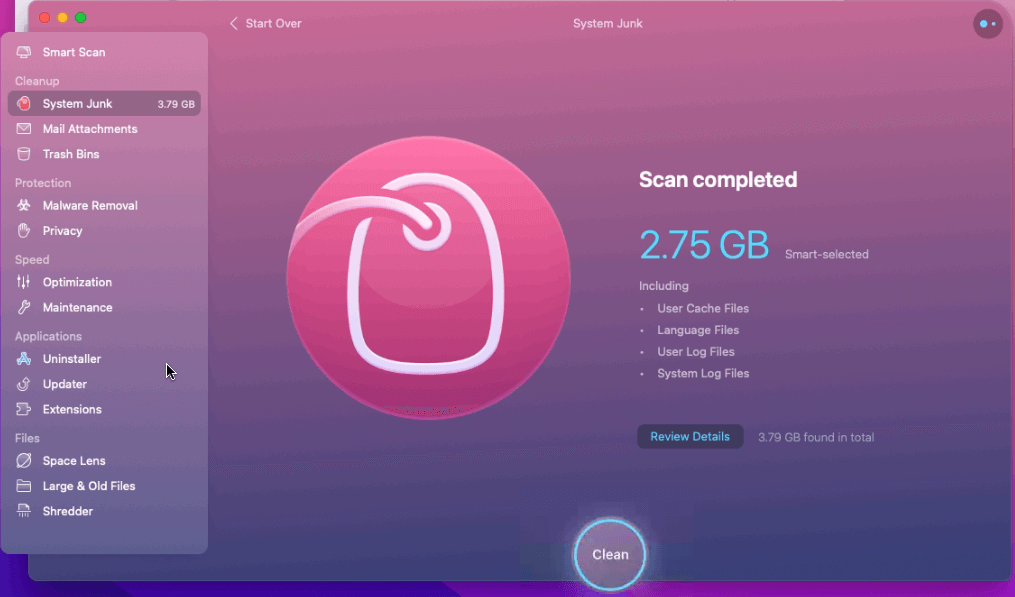This screenshot has width=1015, height=597.
Task: Click the System Junk red icon
Action: (23, 104)
